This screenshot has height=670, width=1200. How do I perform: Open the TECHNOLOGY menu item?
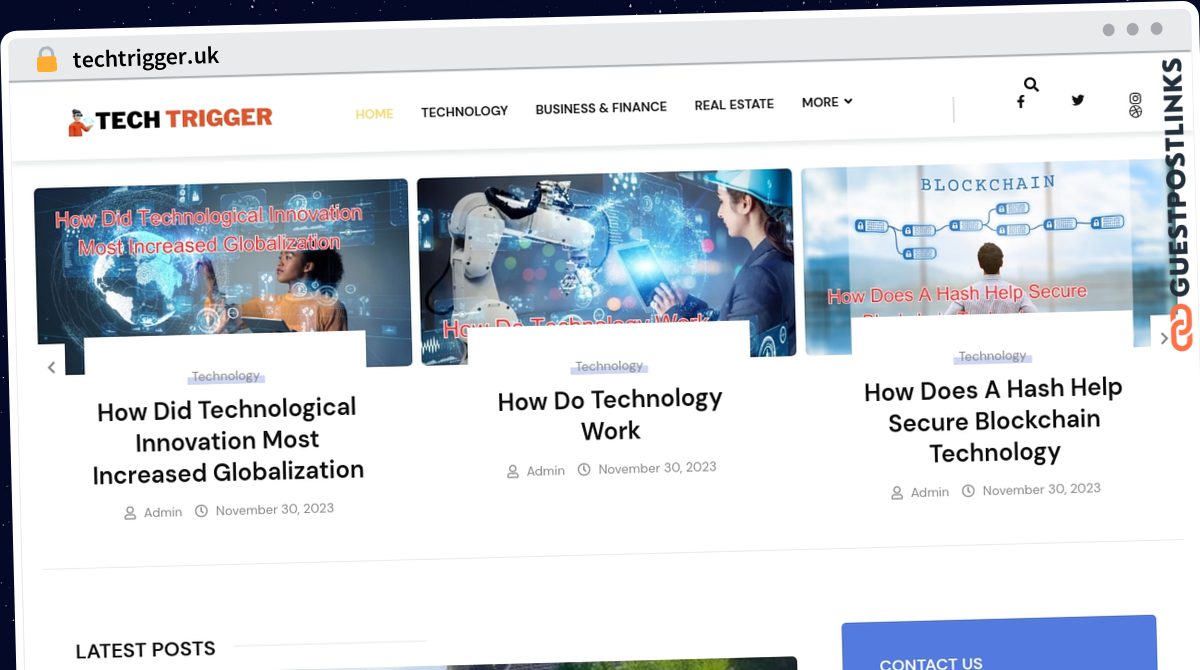tap(464, 111)
